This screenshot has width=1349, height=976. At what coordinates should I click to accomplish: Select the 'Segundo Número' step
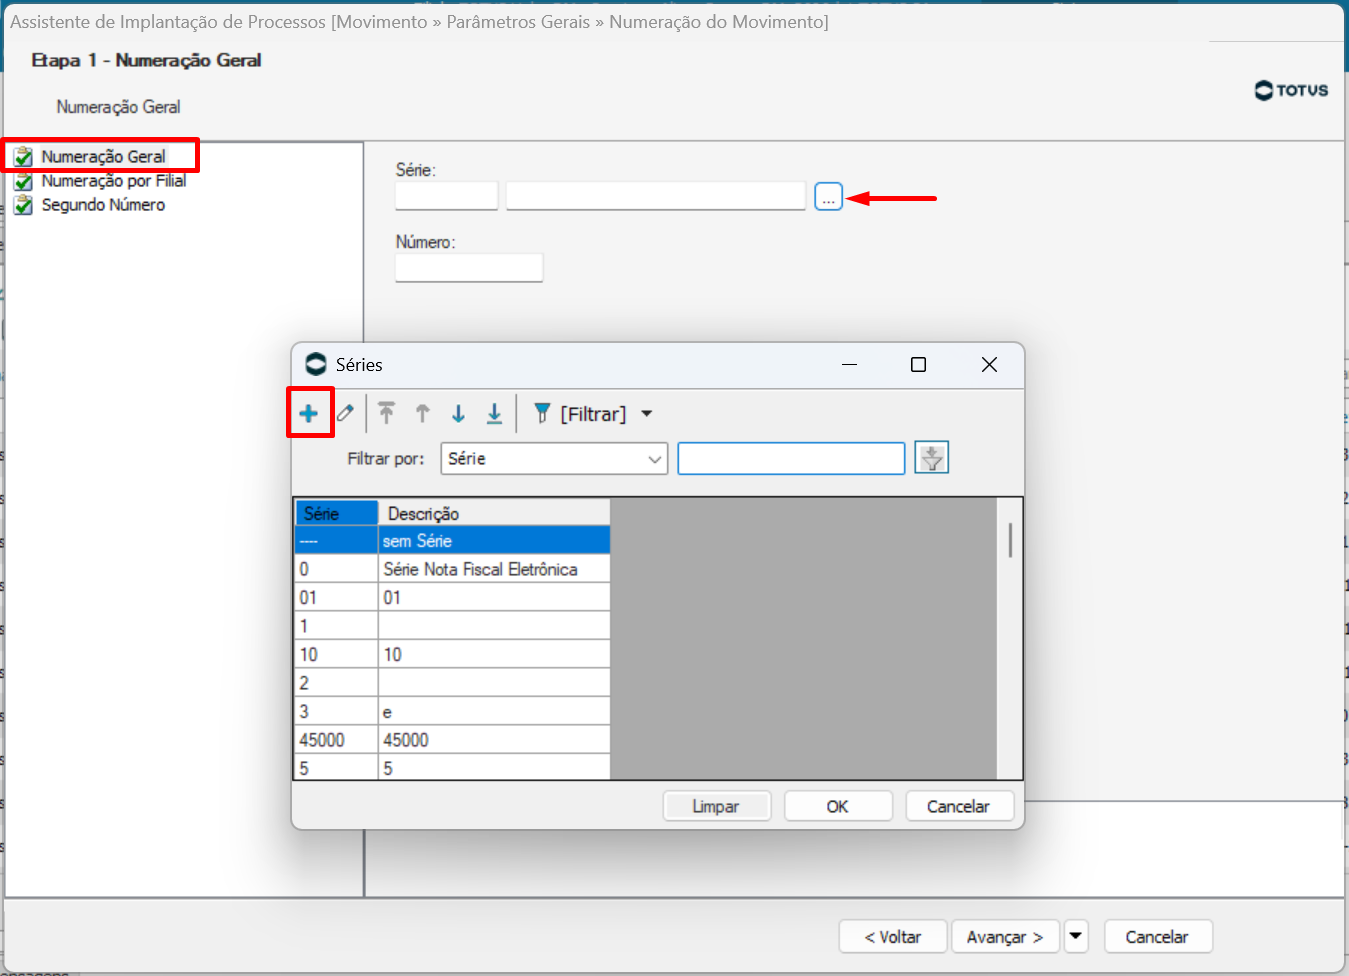point(103,205)
